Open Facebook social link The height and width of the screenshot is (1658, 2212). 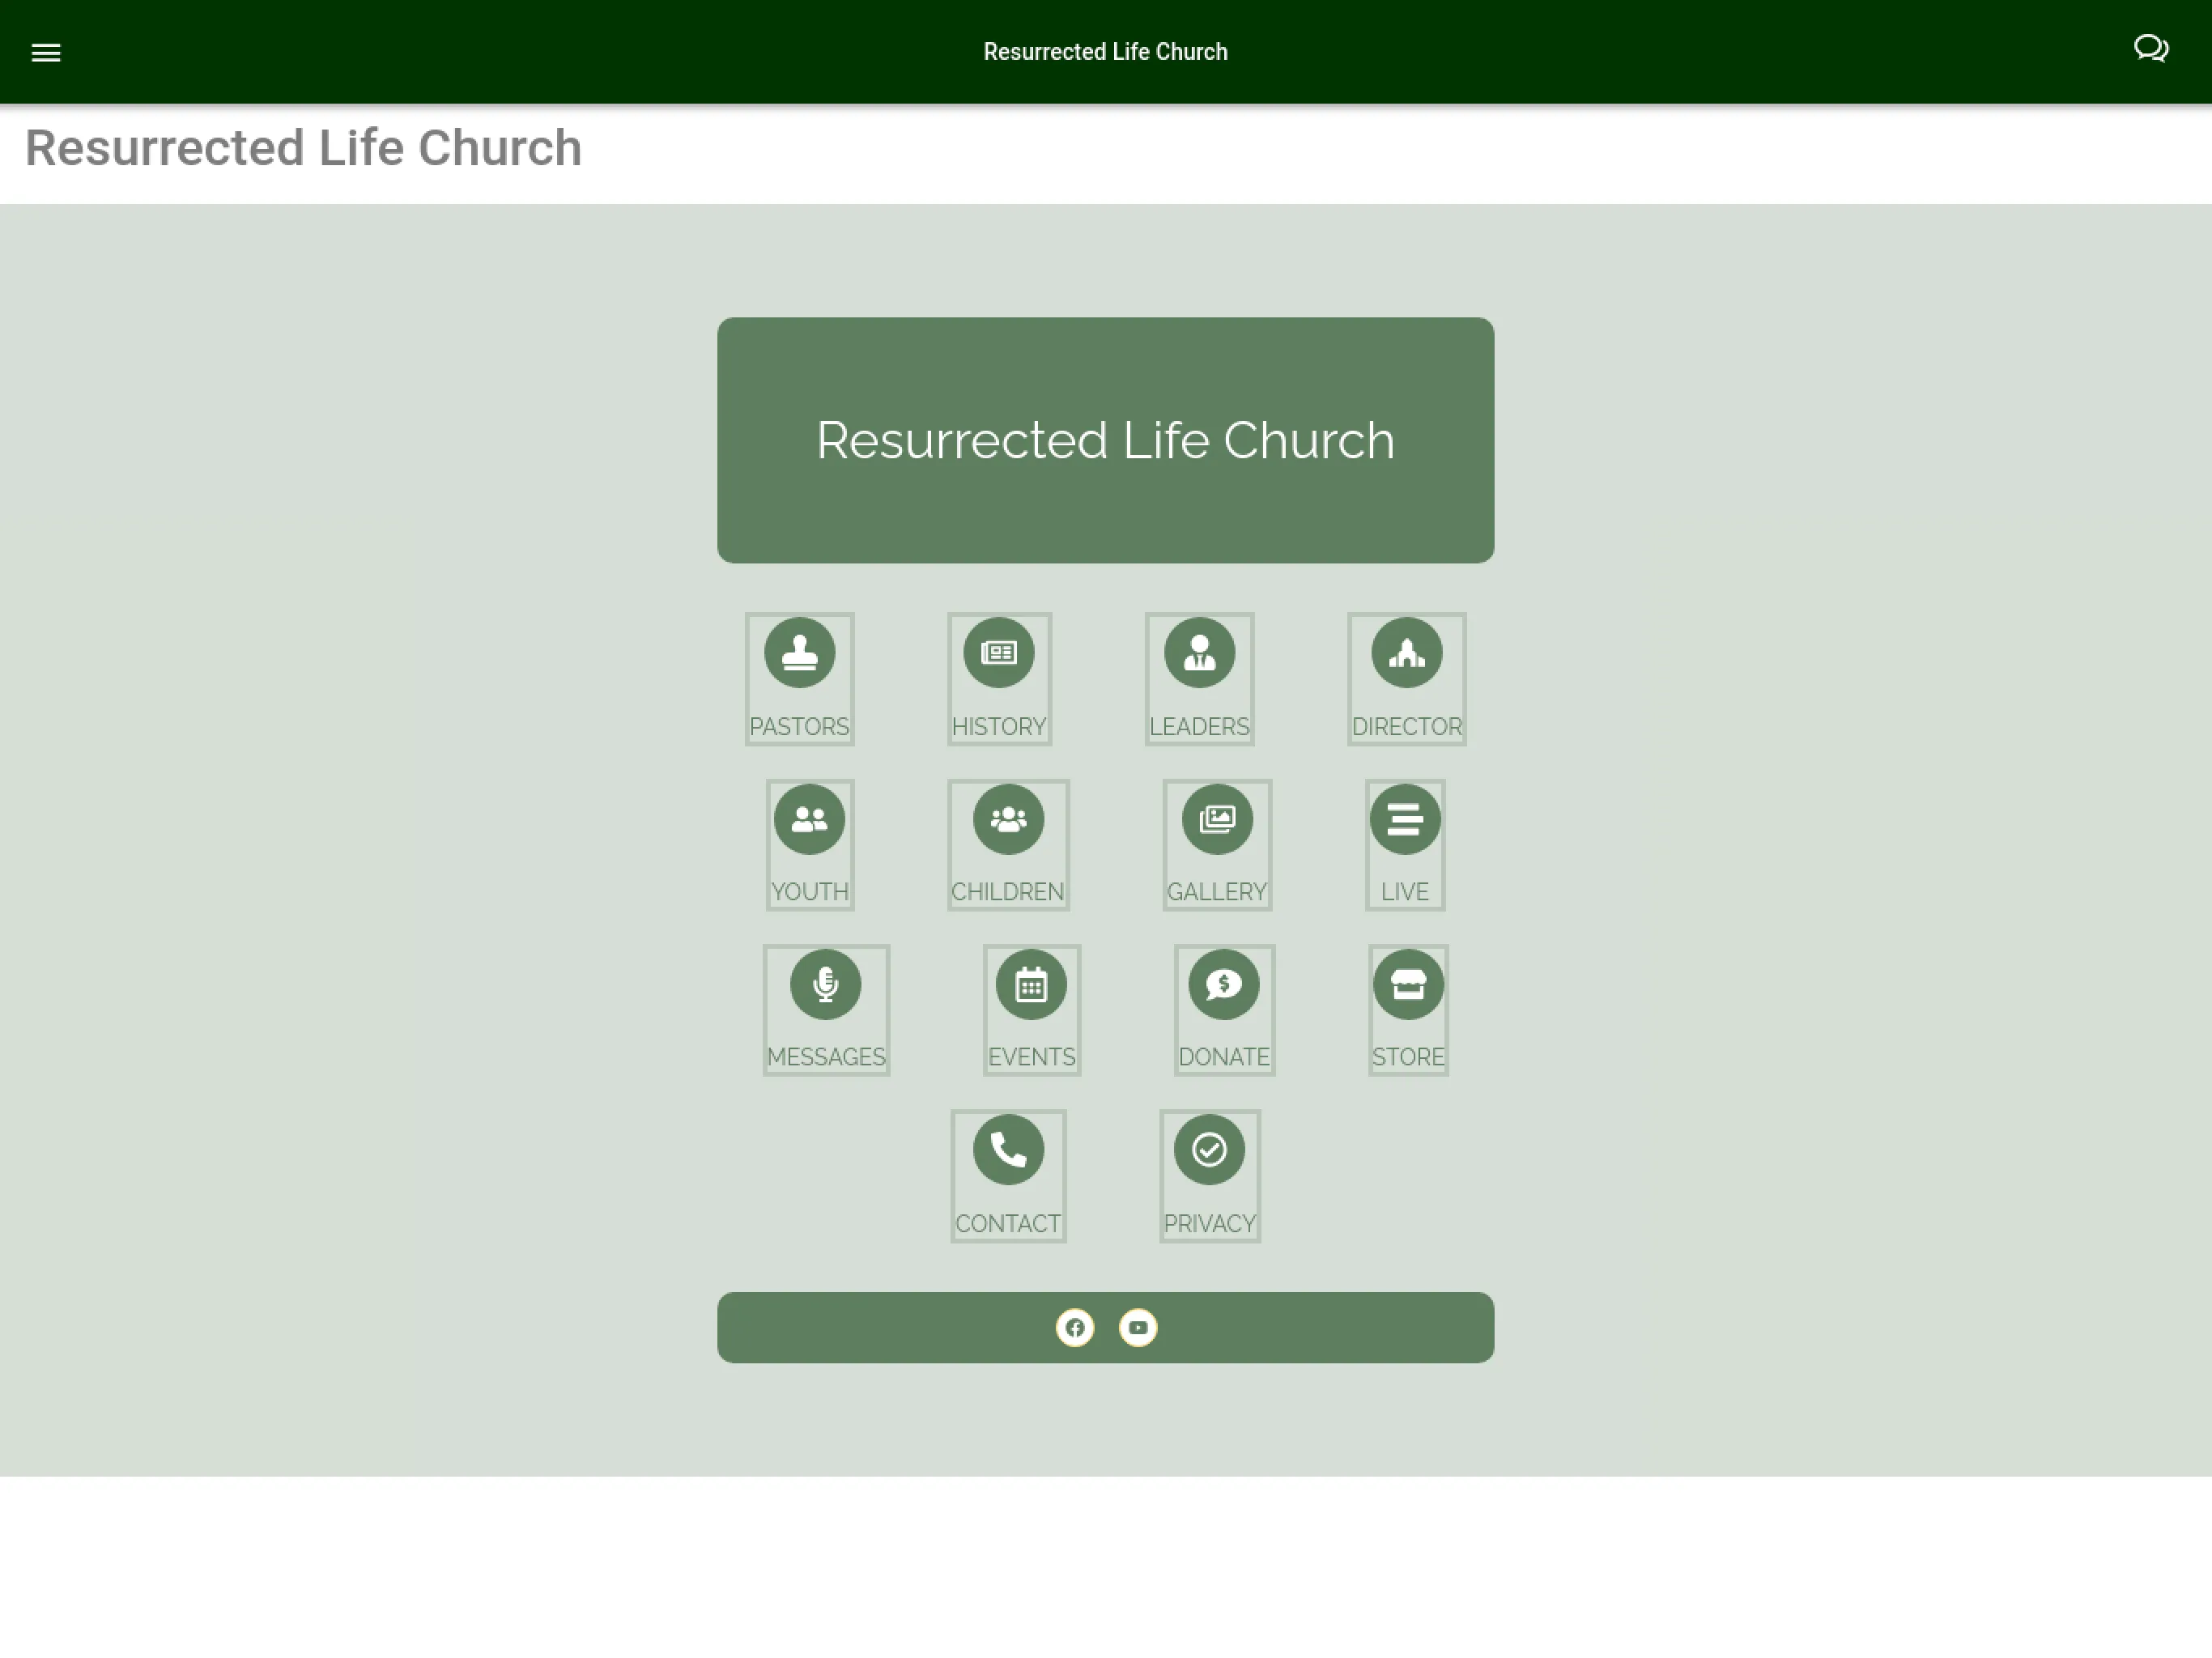point(1074,1327)
